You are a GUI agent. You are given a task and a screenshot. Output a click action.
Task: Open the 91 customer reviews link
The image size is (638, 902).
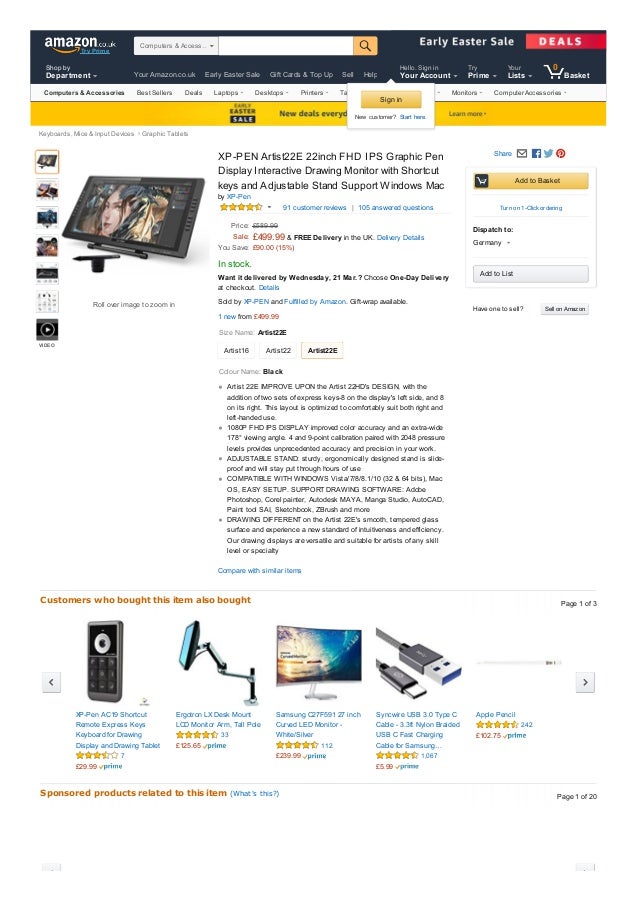point(314,208)
